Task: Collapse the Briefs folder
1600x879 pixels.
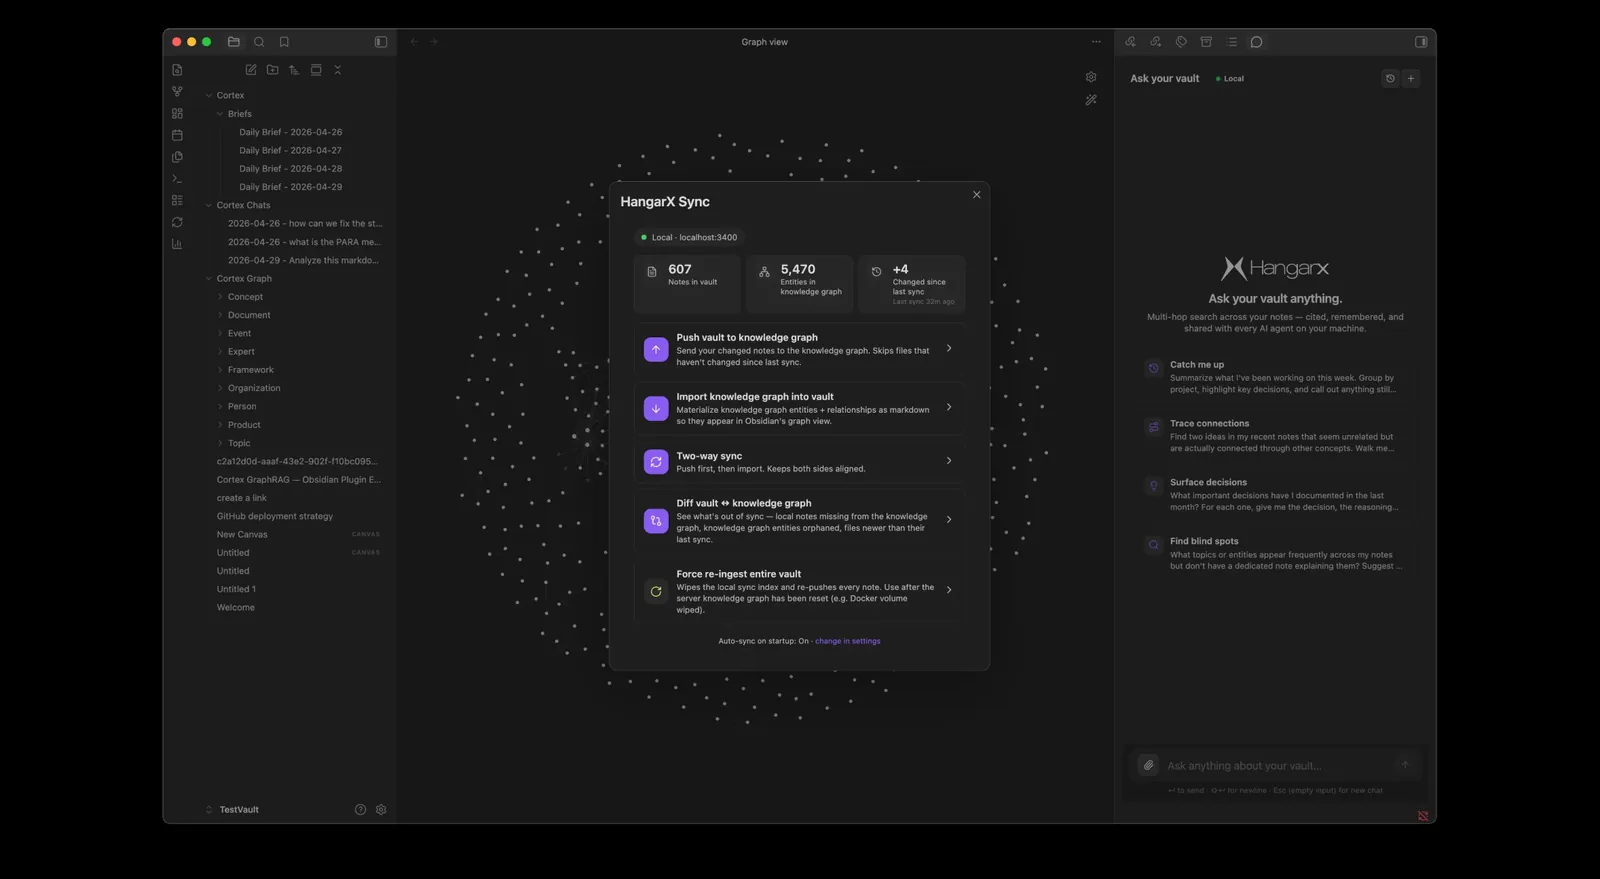Action: click(220, 114)
